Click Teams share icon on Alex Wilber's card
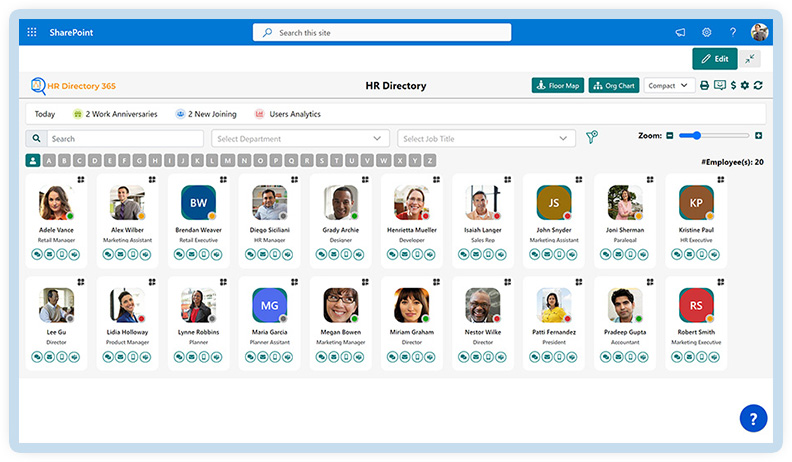This screenshot has height=462, width=792. pos(145,254)
